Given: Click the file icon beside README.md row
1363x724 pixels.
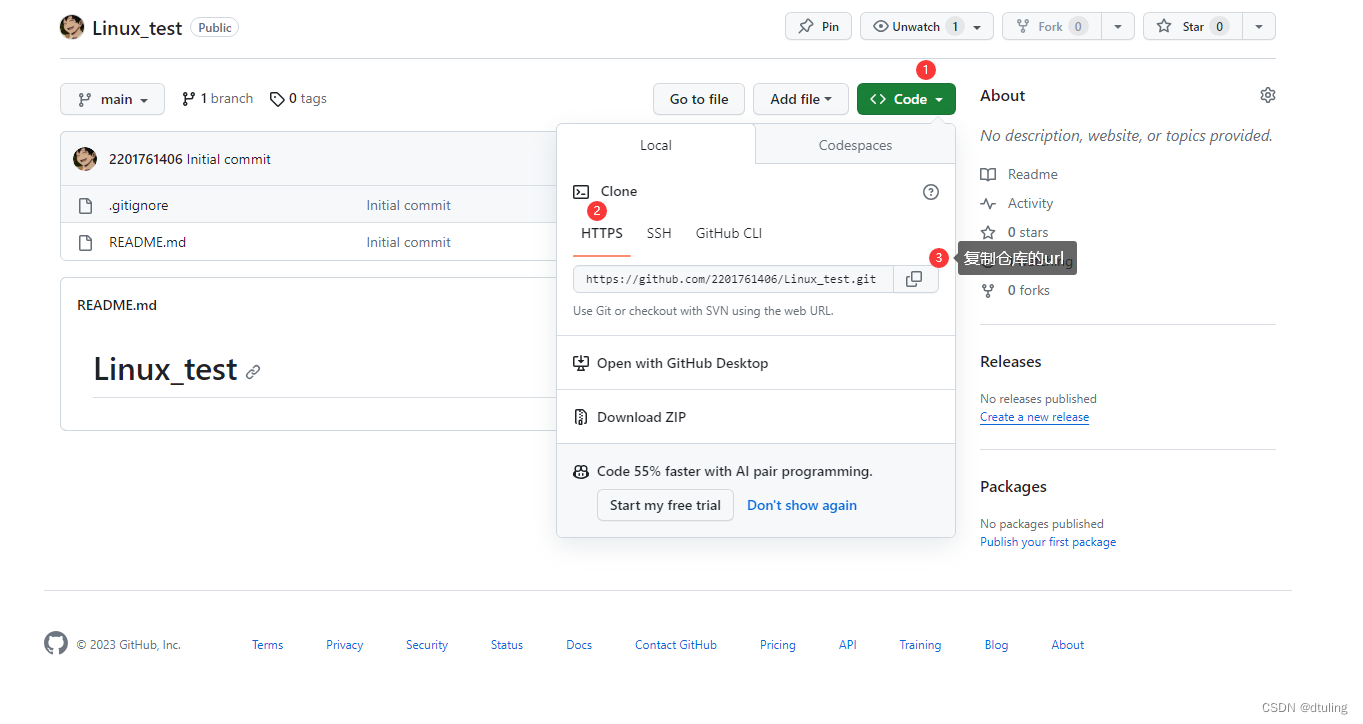Looking at the screenshot, I should [x=86, y=242].
